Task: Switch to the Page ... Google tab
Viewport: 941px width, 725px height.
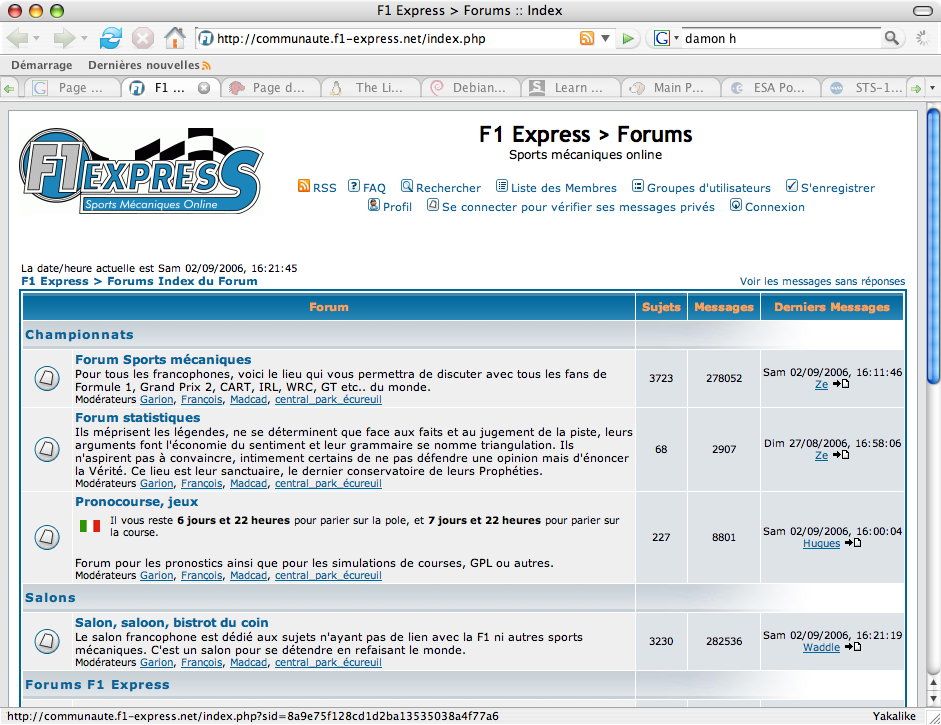Action: click(x=70, y=88)
